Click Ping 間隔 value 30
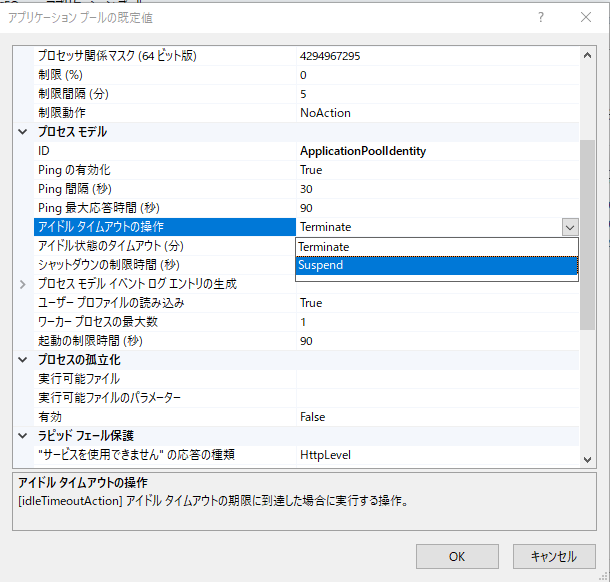Viewport: 610px width, 582px height. click(306, 189)
